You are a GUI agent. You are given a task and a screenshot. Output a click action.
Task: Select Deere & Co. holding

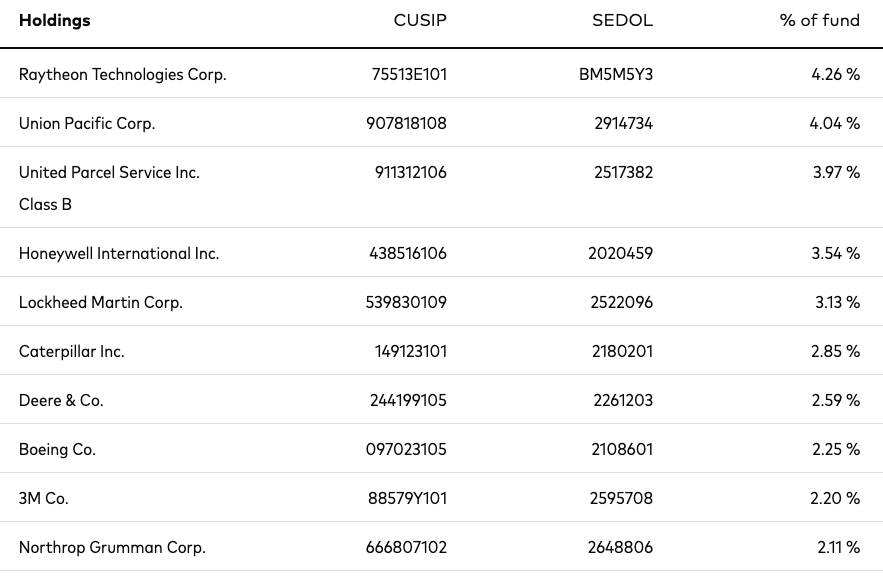(x=61, y=400)
